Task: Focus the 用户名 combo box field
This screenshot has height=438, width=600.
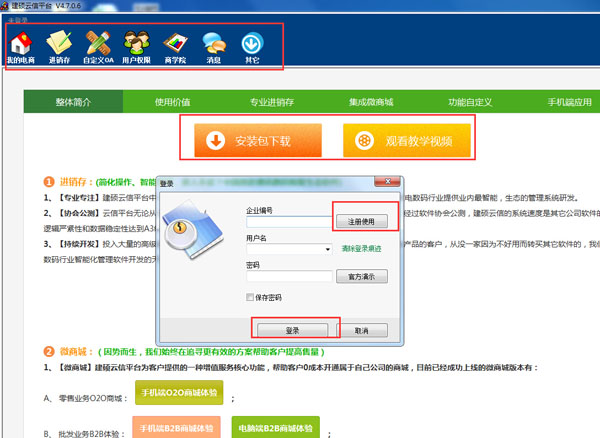Action: pos(289,249)
